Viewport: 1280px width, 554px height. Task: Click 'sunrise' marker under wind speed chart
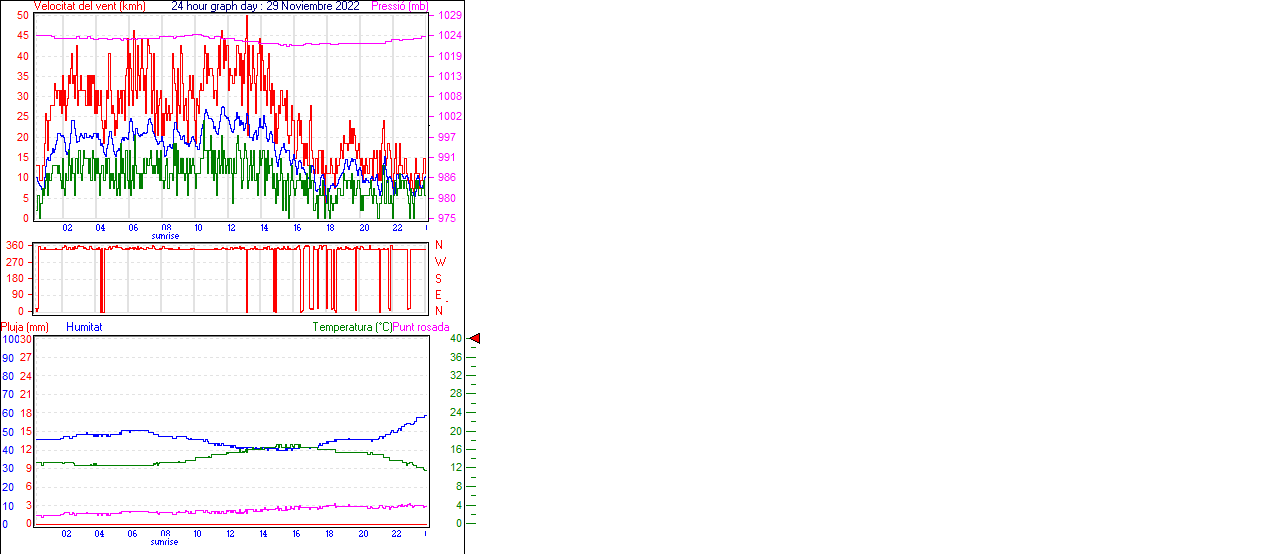tap(165, 236)
